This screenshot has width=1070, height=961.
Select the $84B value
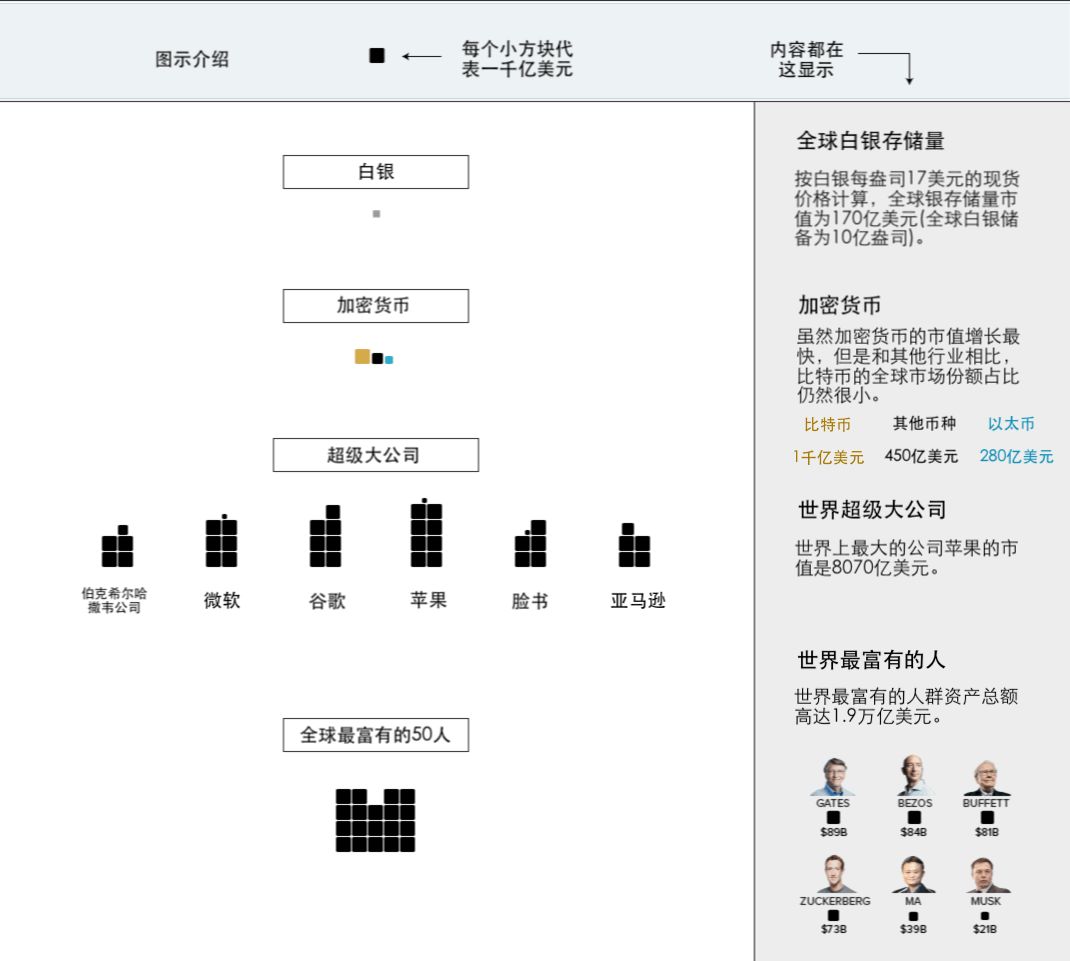coord(914,833)
